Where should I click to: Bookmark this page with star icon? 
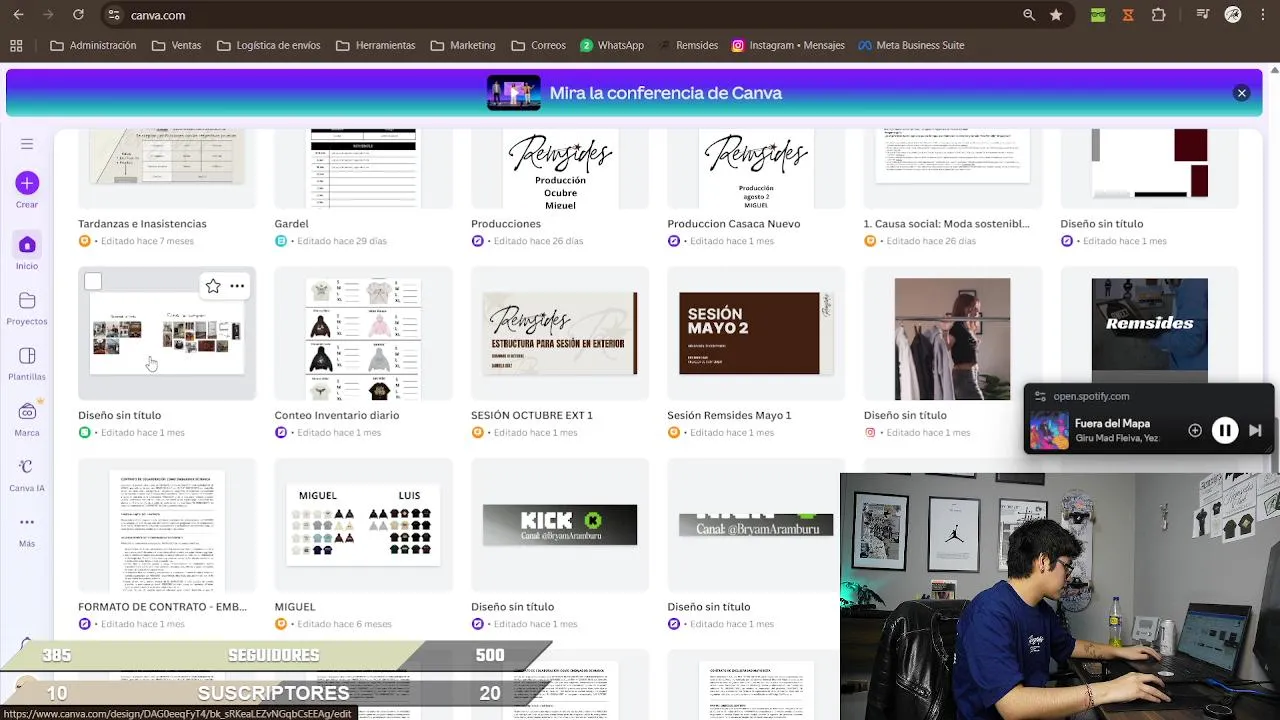[1056, 15]
